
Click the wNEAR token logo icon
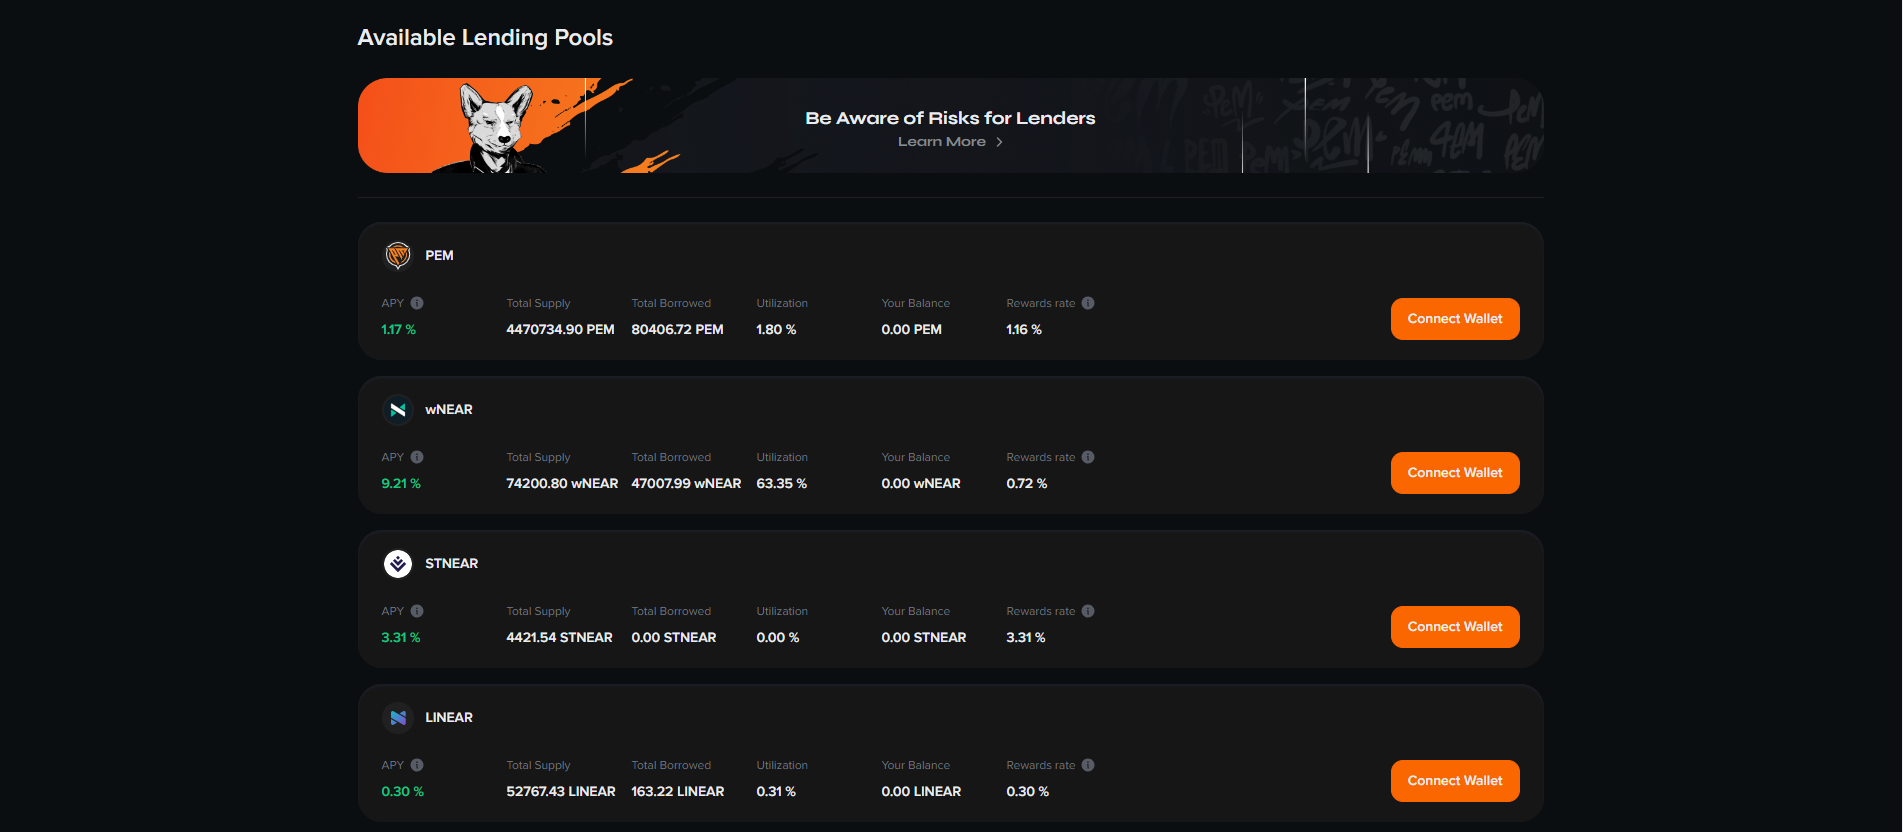(x=398, y=410)
